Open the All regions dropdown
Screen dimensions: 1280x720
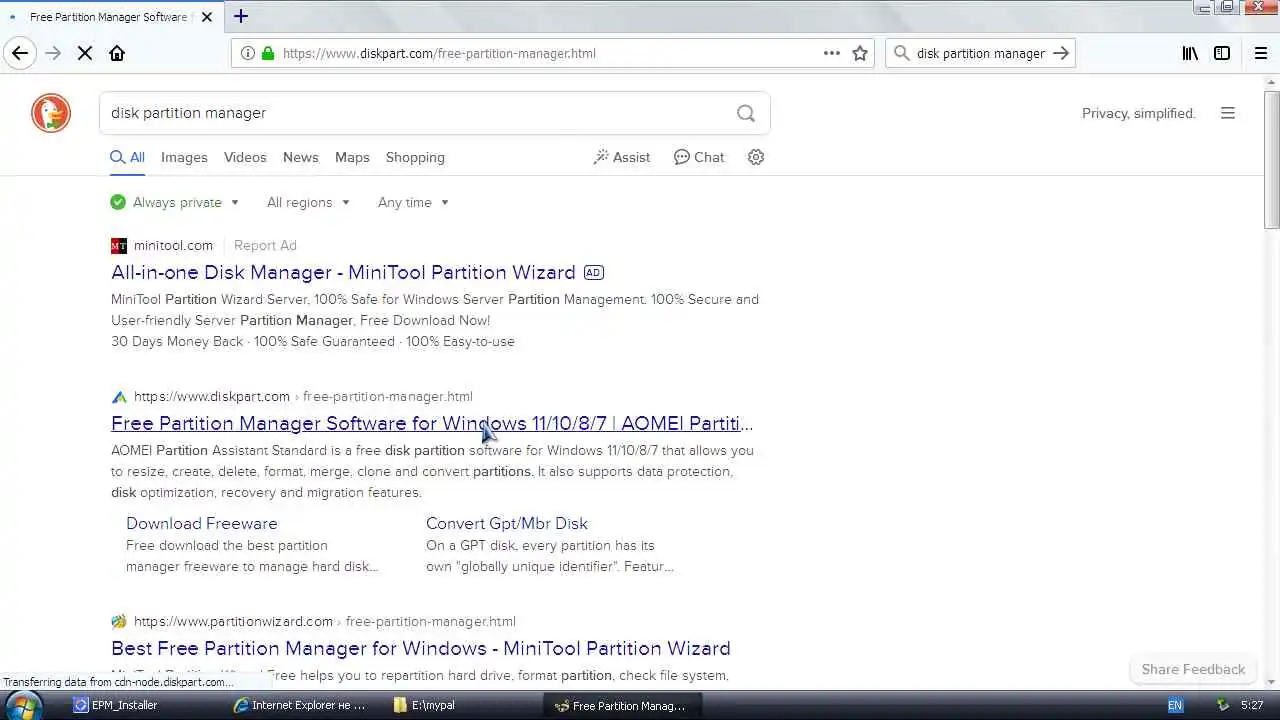(x=308, y=202)
